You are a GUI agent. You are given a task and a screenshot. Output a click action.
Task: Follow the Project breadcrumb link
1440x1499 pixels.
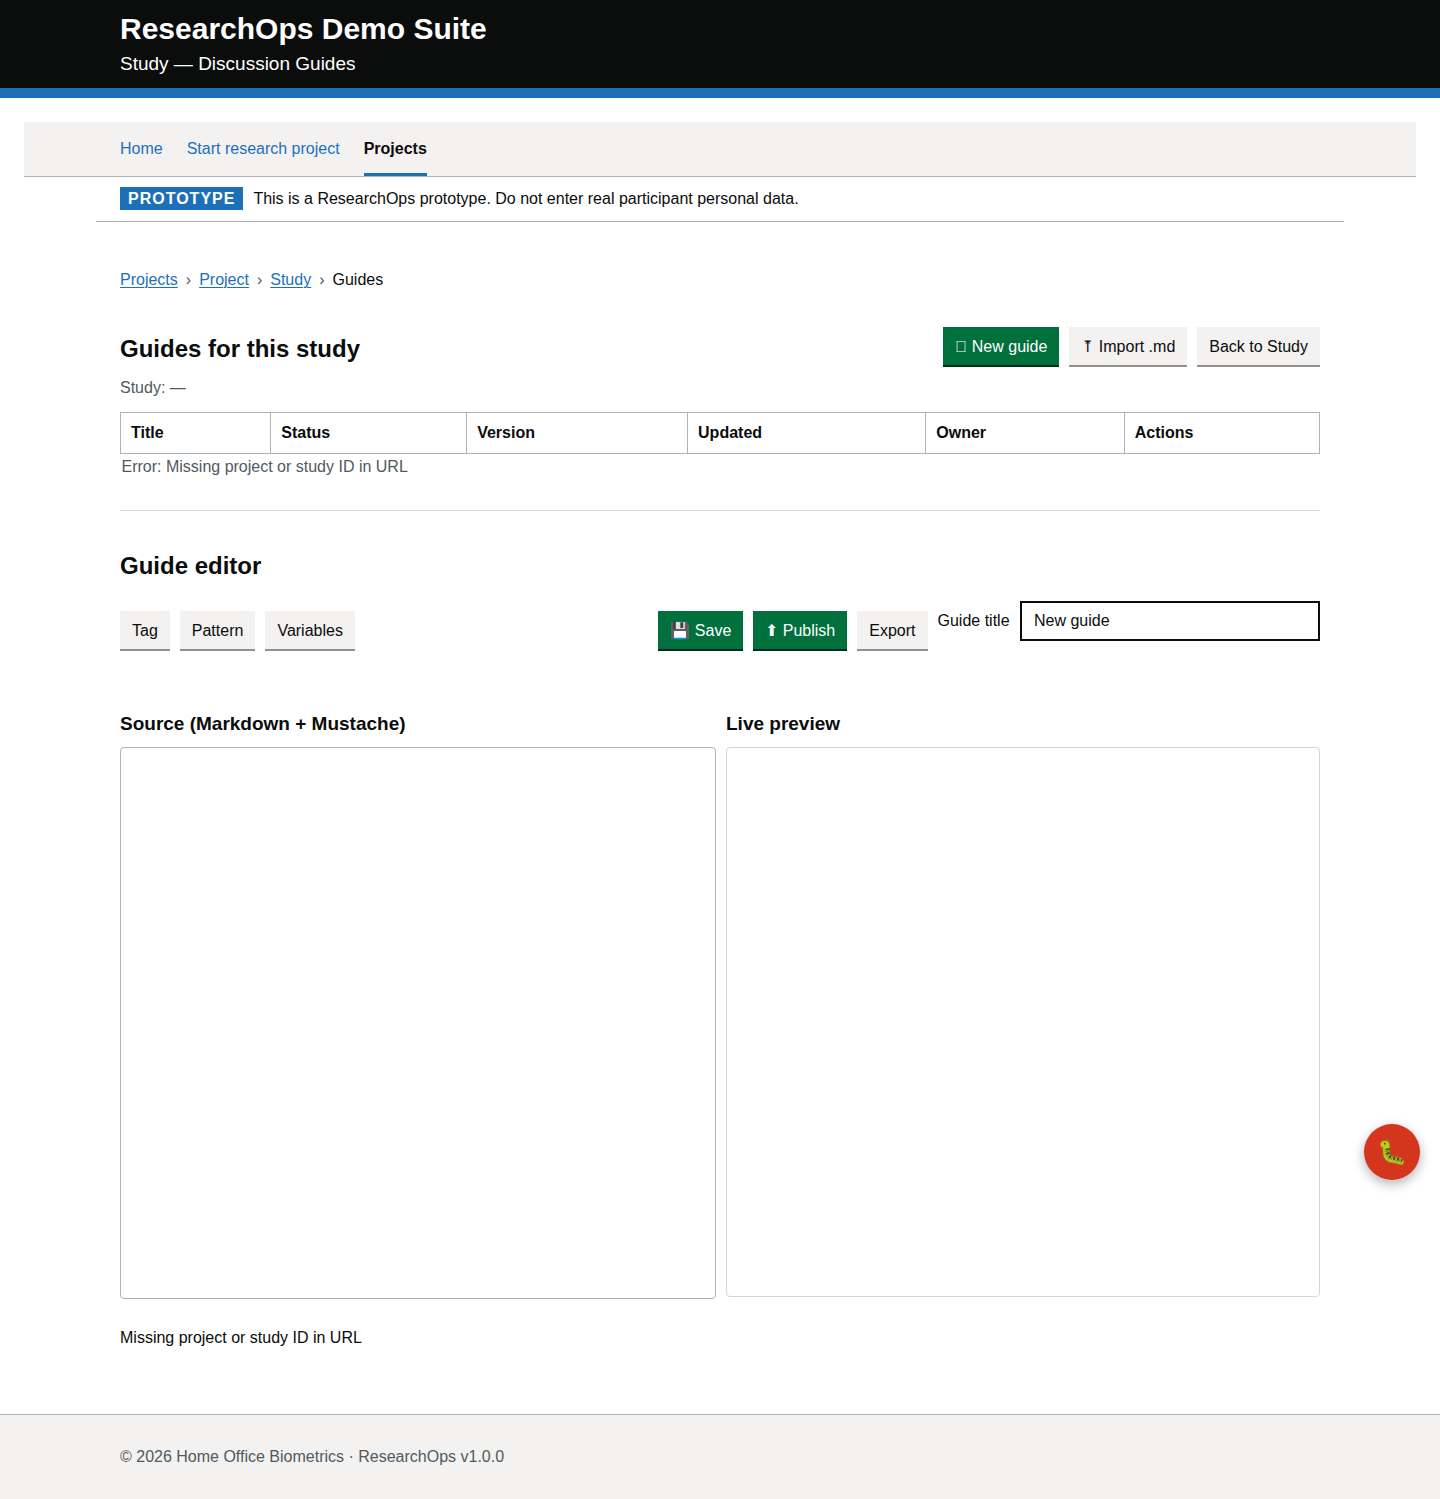click(x=224, y=280)
